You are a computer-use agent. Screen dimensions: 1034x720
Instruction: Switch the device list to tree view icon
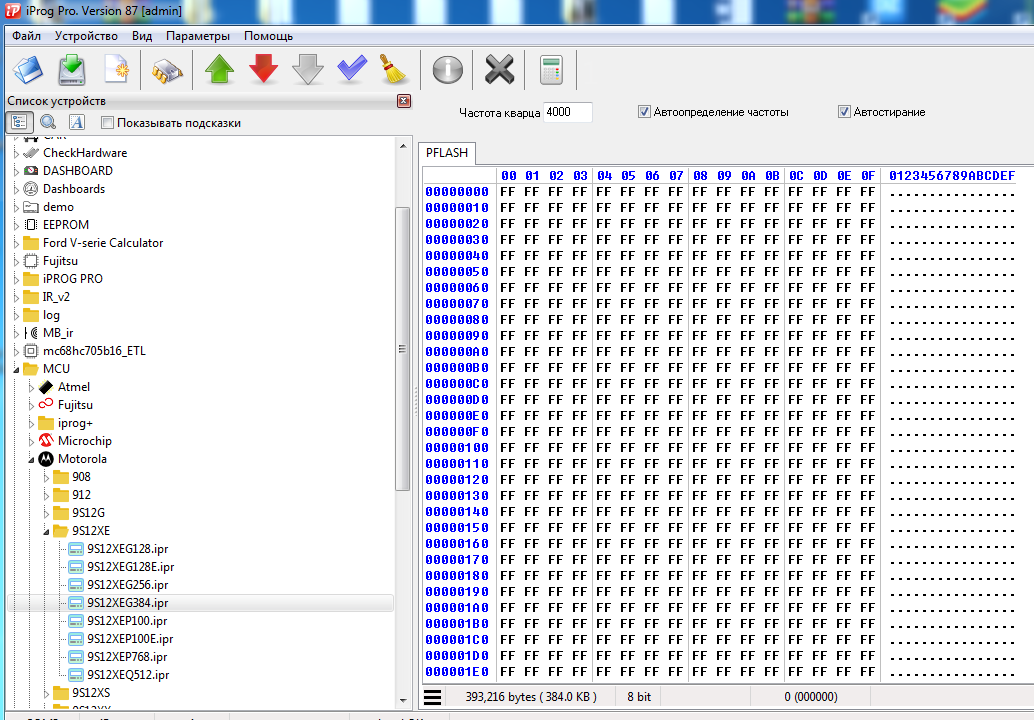19,122
